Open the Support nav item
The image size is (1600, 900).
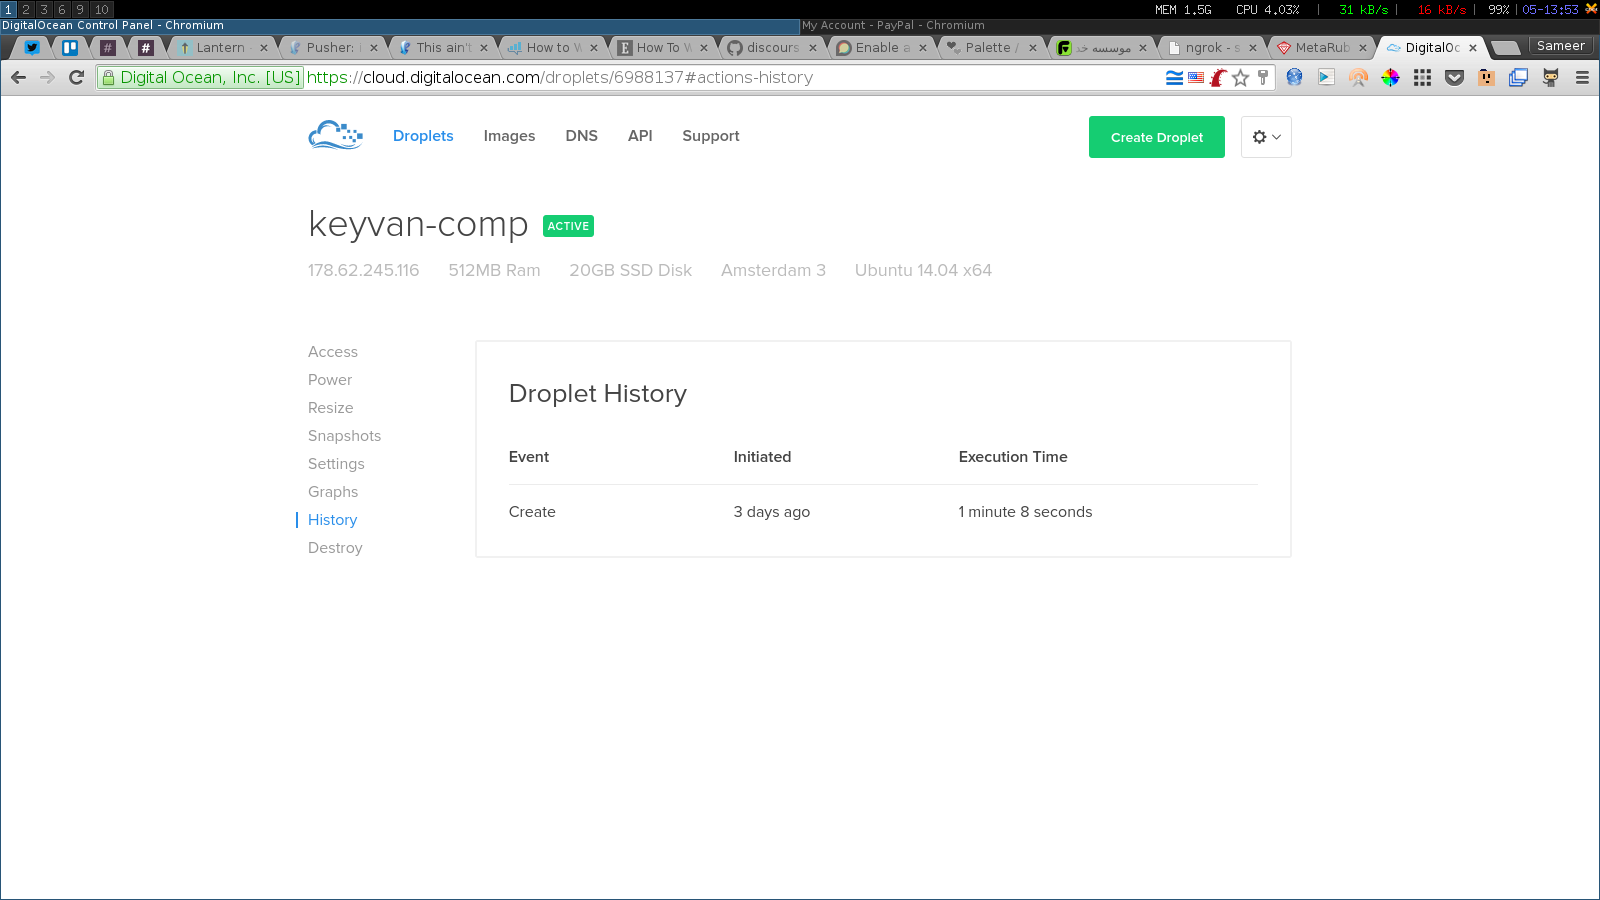pos(711,136)
